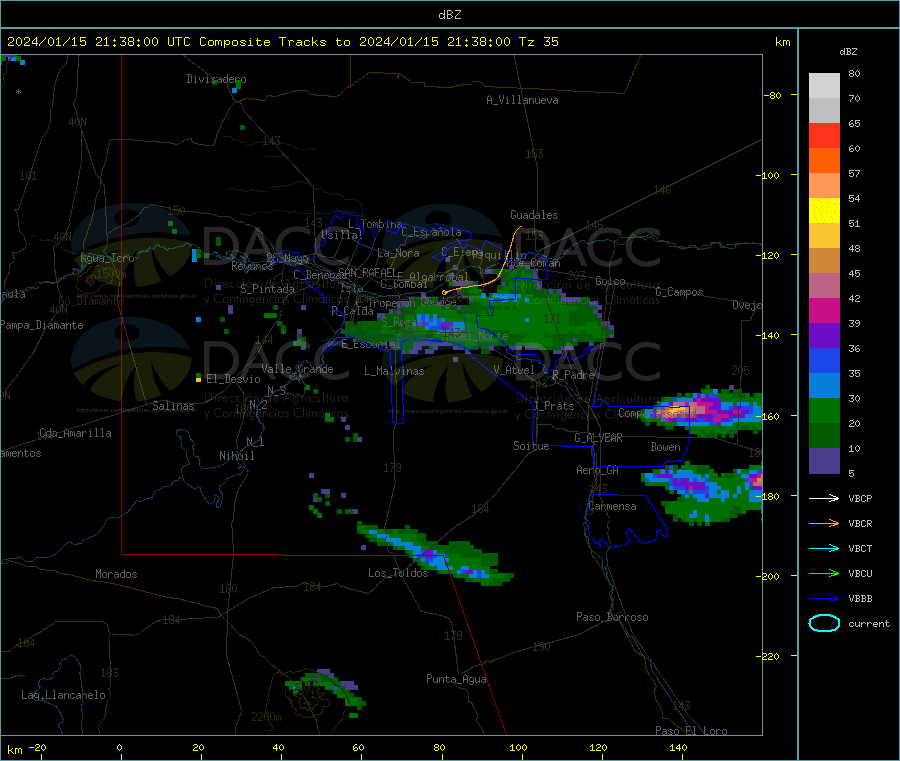Image resolution: width=900 pixels, height=761 pixels.
Task: Click the 'Paso_El_Loro' map label
Action: [x=691, y=731]
